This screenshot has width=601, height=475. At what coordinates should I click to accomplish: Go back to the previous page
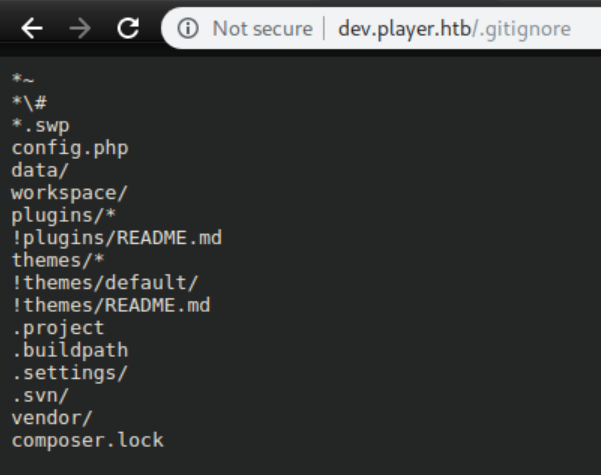pos(32,29)
